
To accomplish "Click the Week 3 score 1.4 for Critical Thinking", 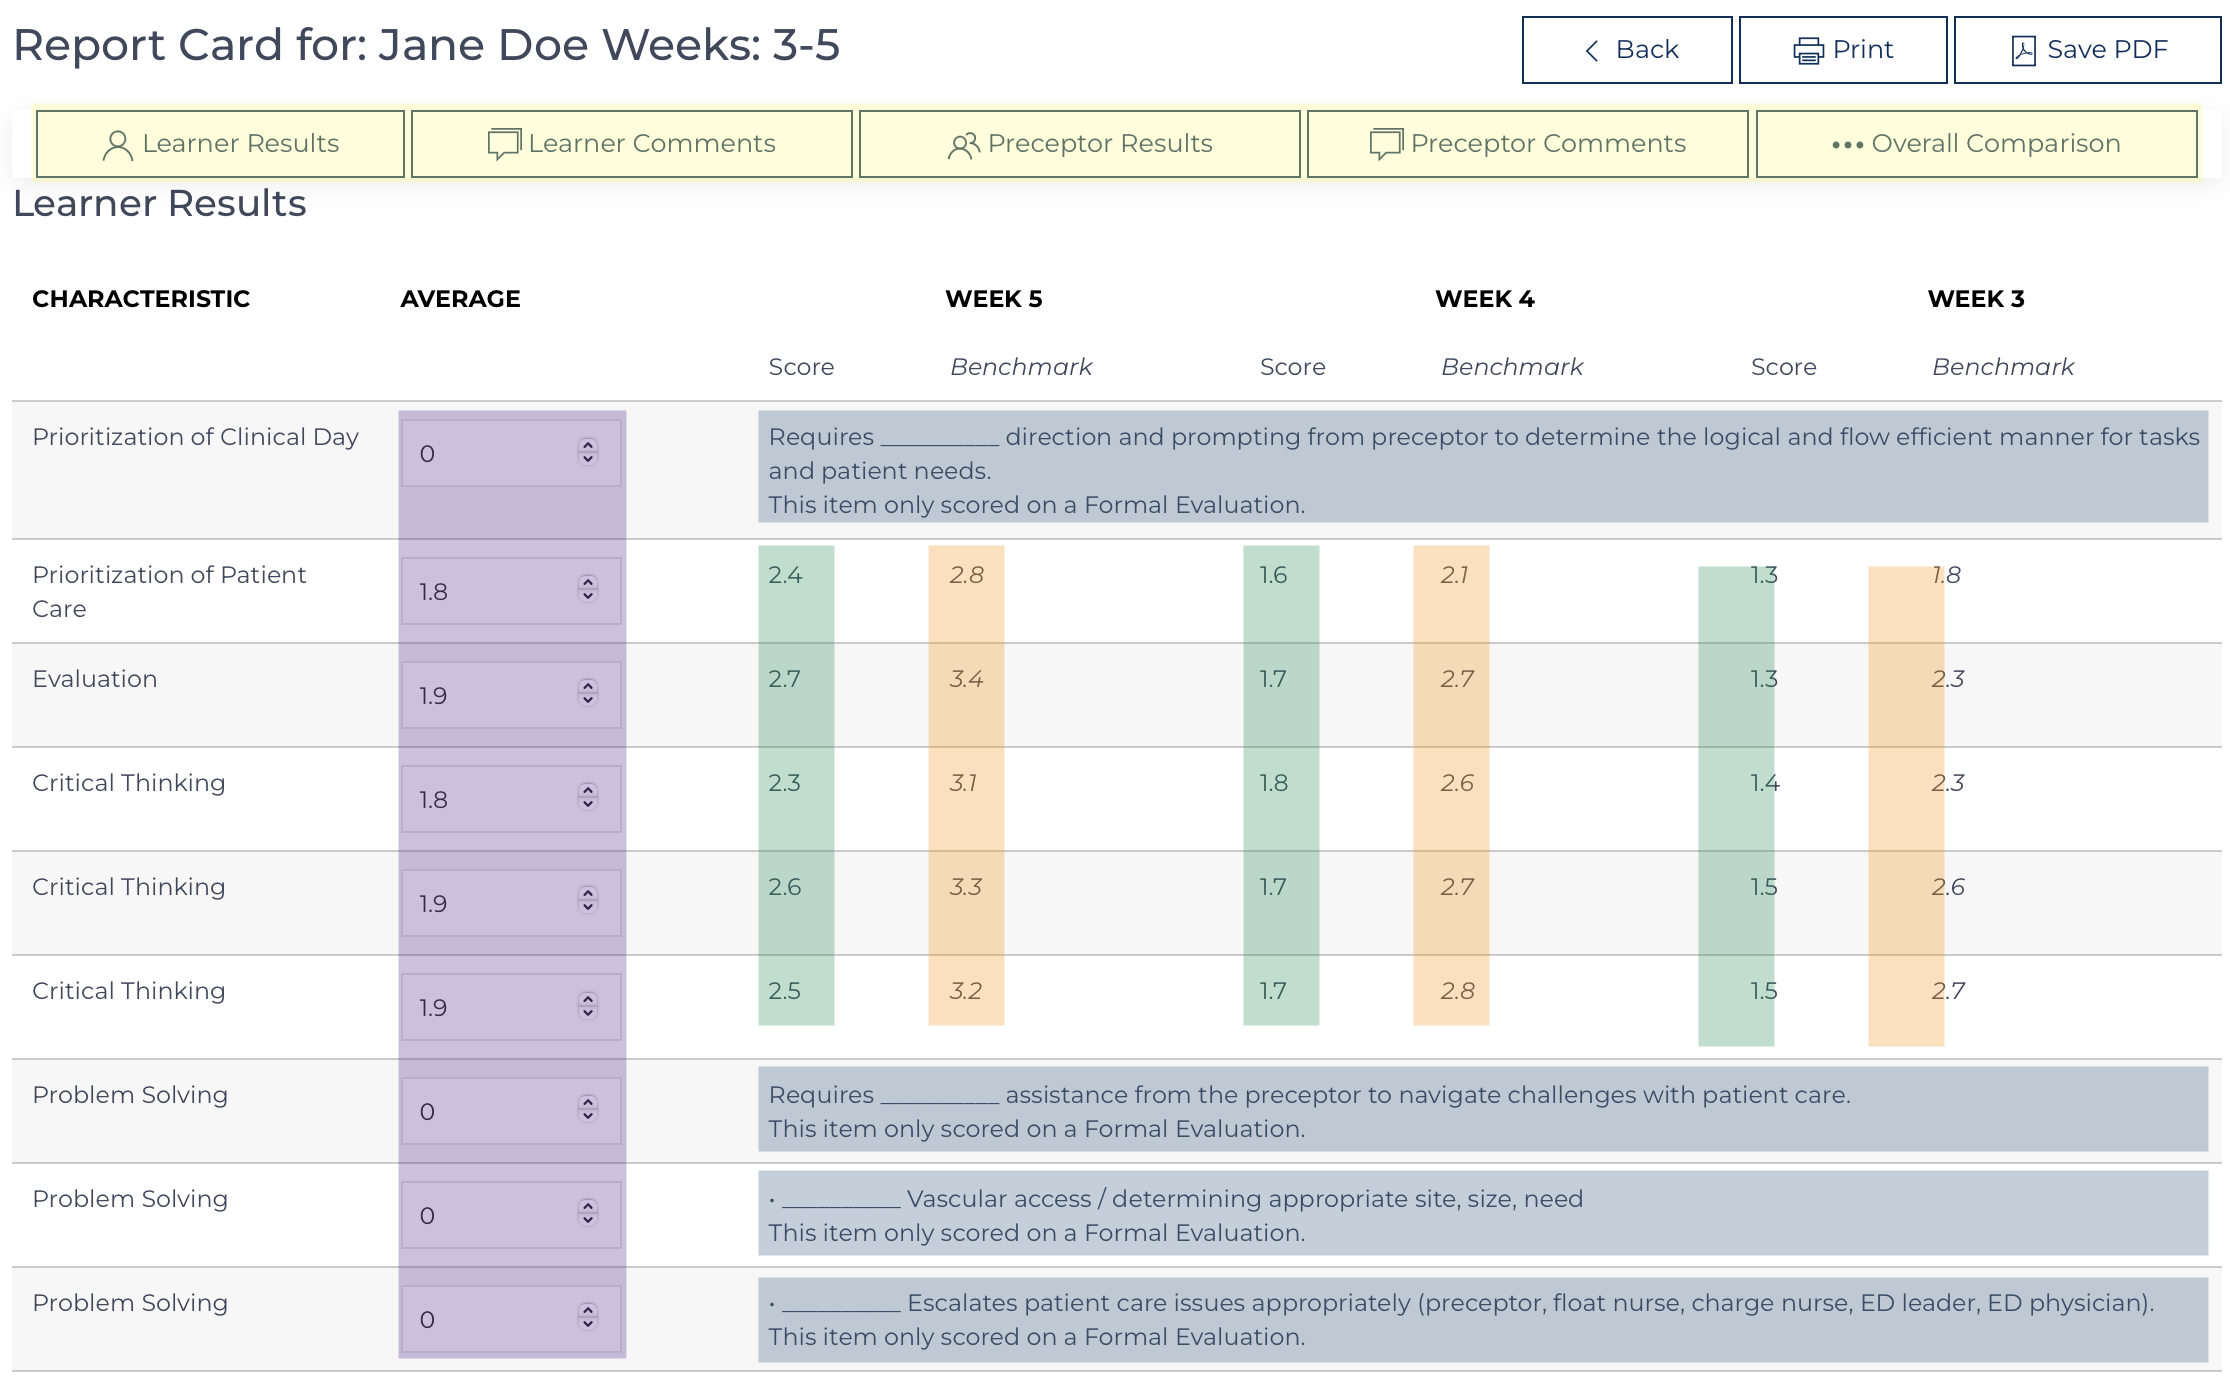I will pyautogui.click(x=1764, y=783).
